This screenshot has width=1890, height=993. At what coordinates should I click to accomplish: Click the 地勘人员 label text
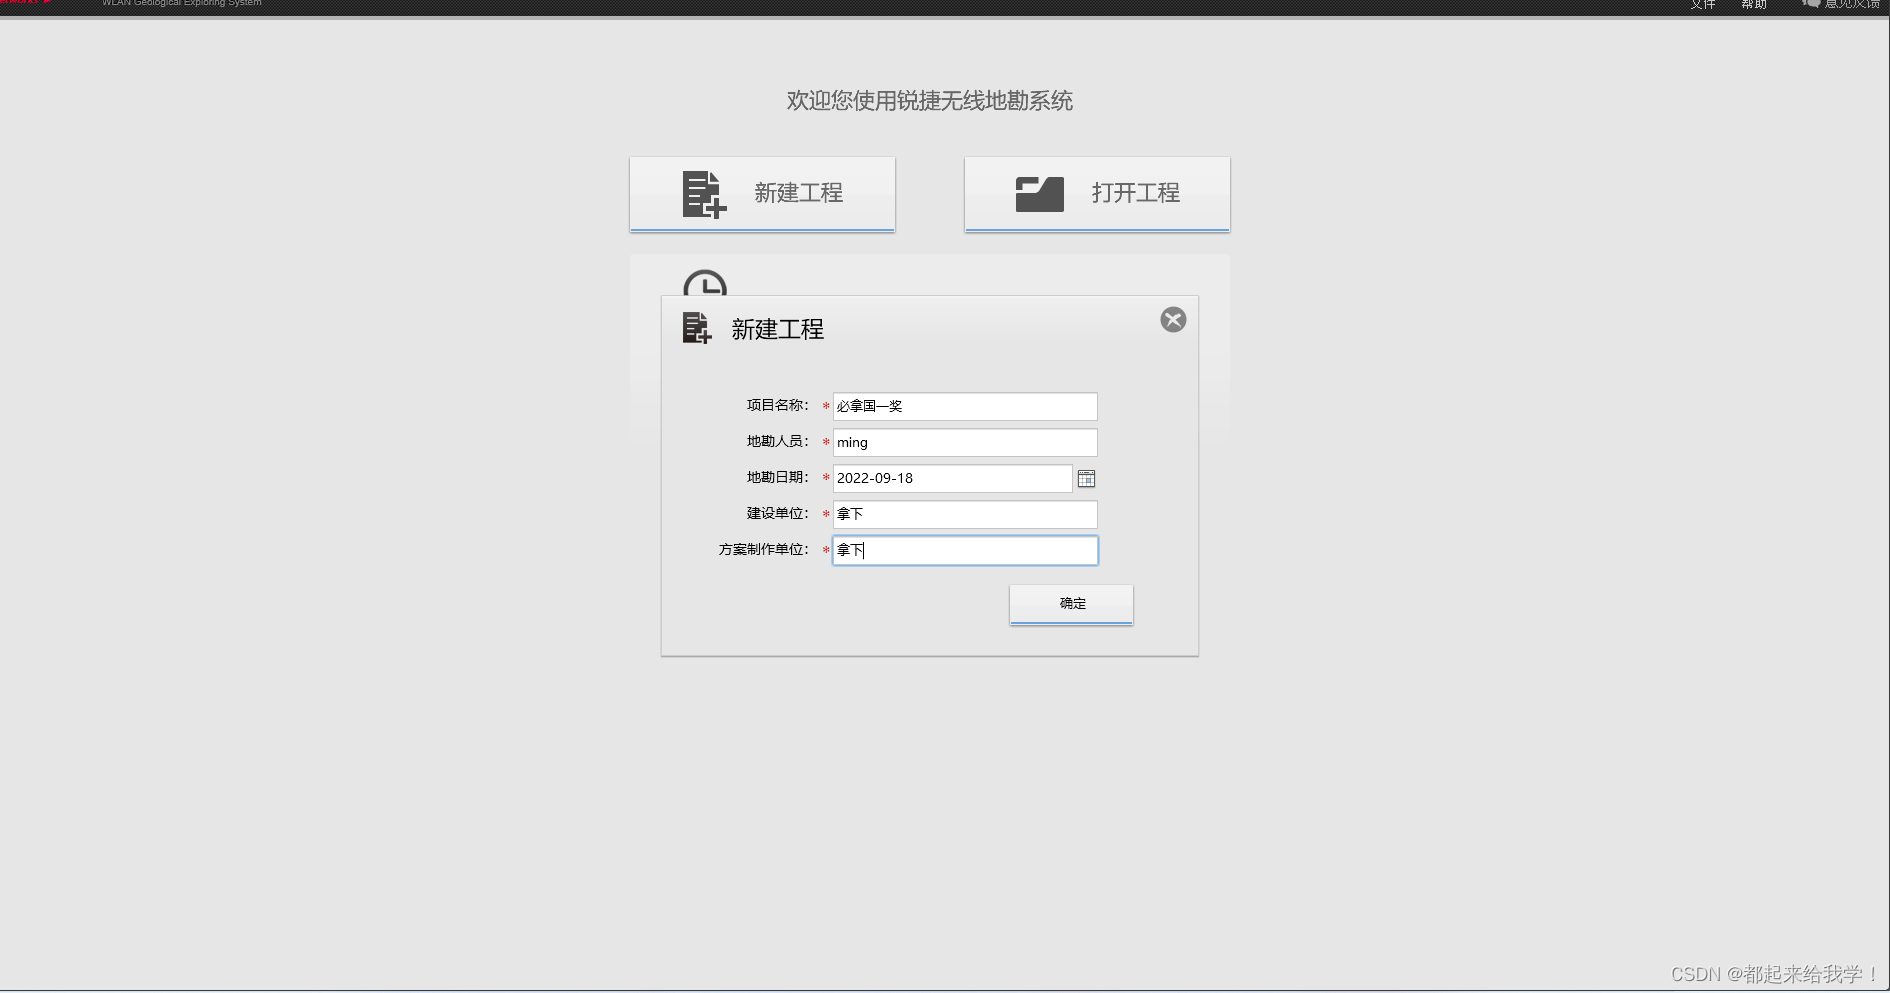777,441
